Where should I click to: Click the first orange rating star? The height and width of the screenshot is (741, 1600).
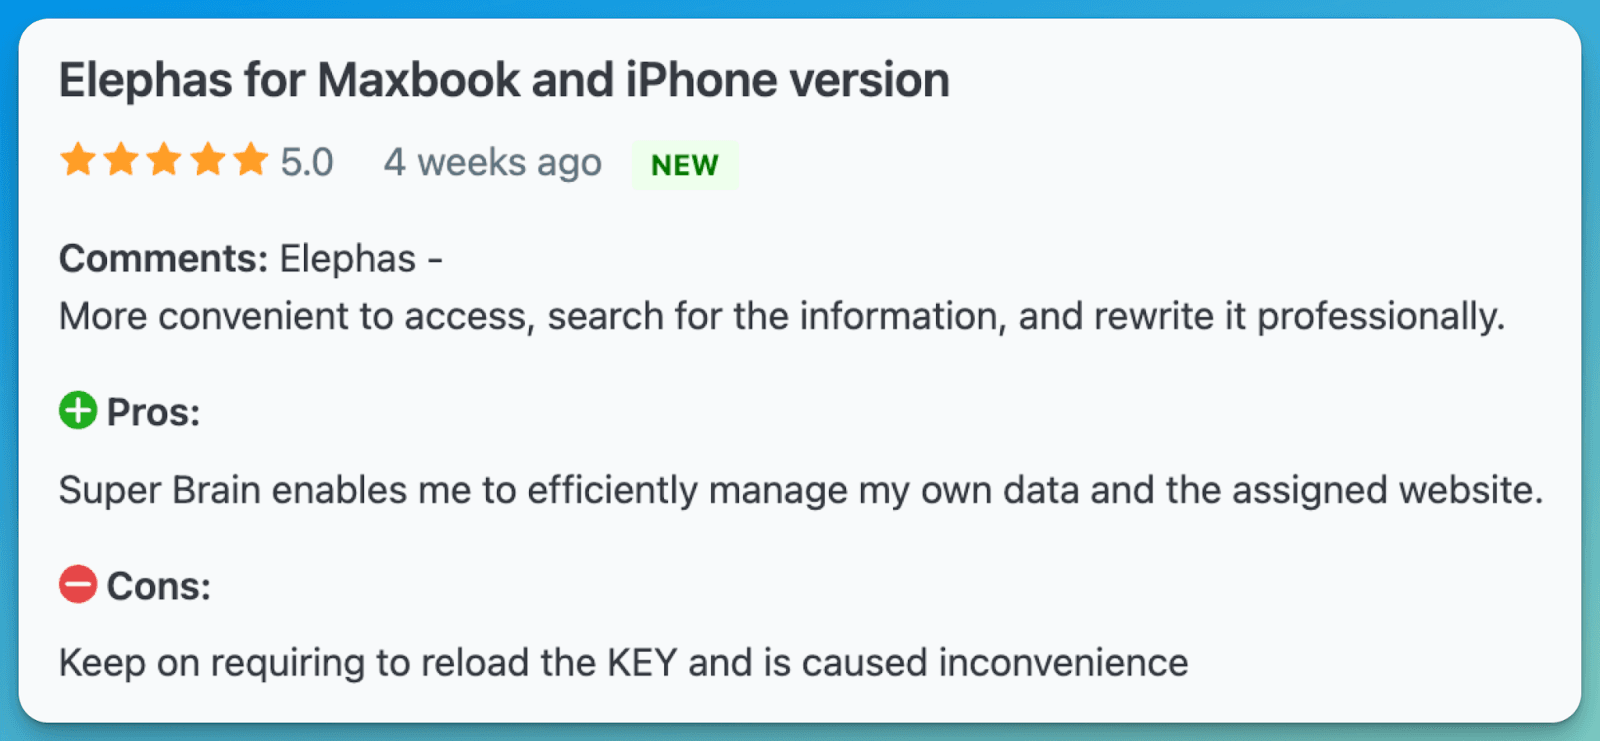tap(78, 160)
